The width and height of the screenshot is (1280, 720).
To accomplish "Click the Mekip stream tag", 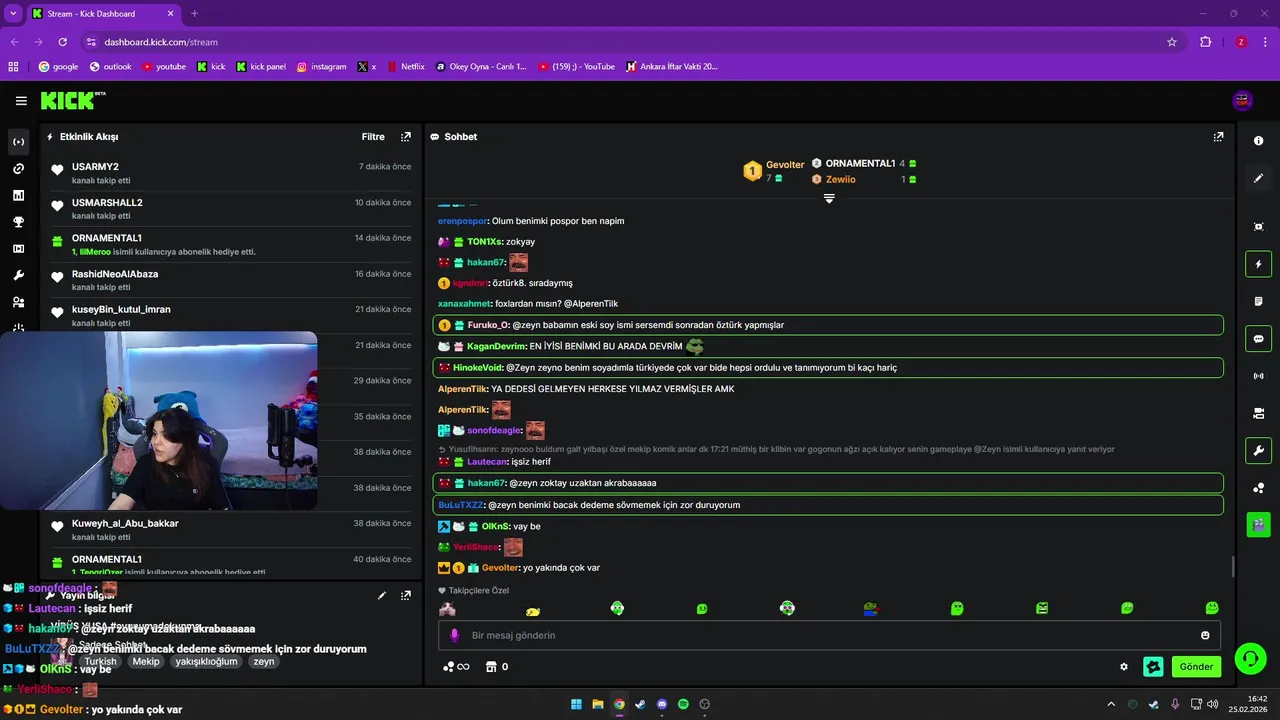I will point(146,661).
